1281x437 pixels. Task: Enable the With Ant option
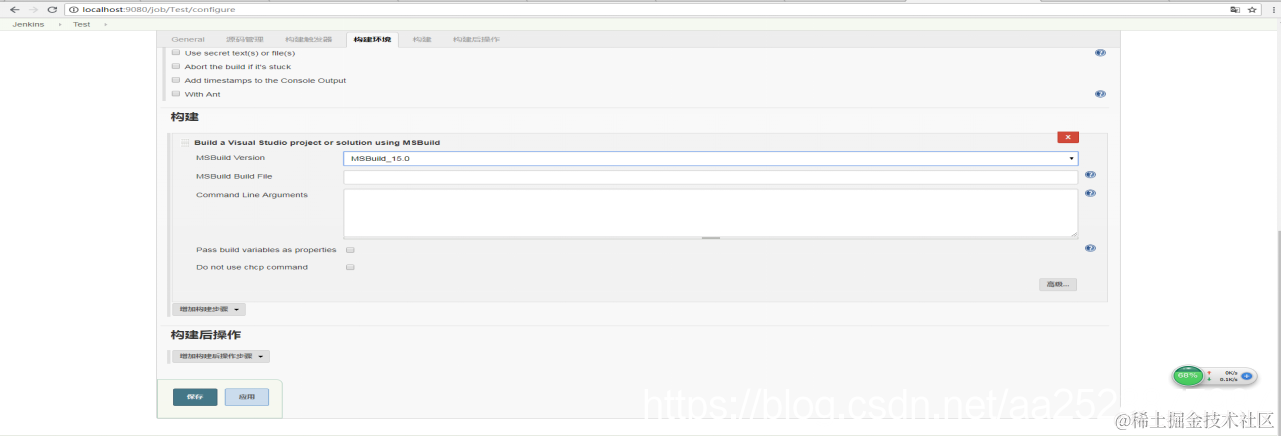coord(176,94)
